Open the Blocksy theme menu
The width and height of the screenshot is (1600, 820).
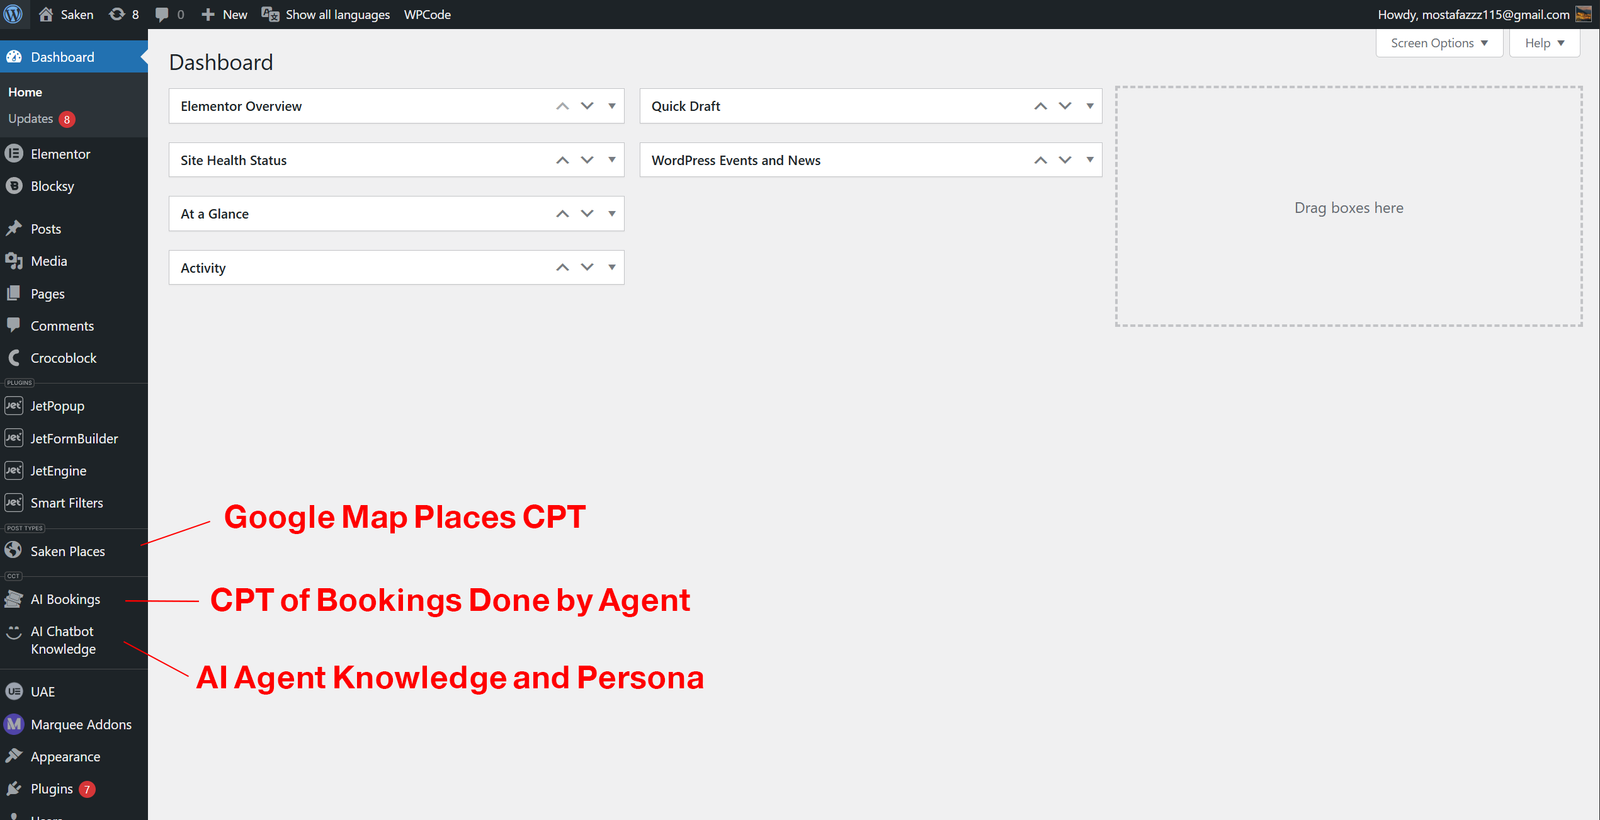(x=52, y=186)
